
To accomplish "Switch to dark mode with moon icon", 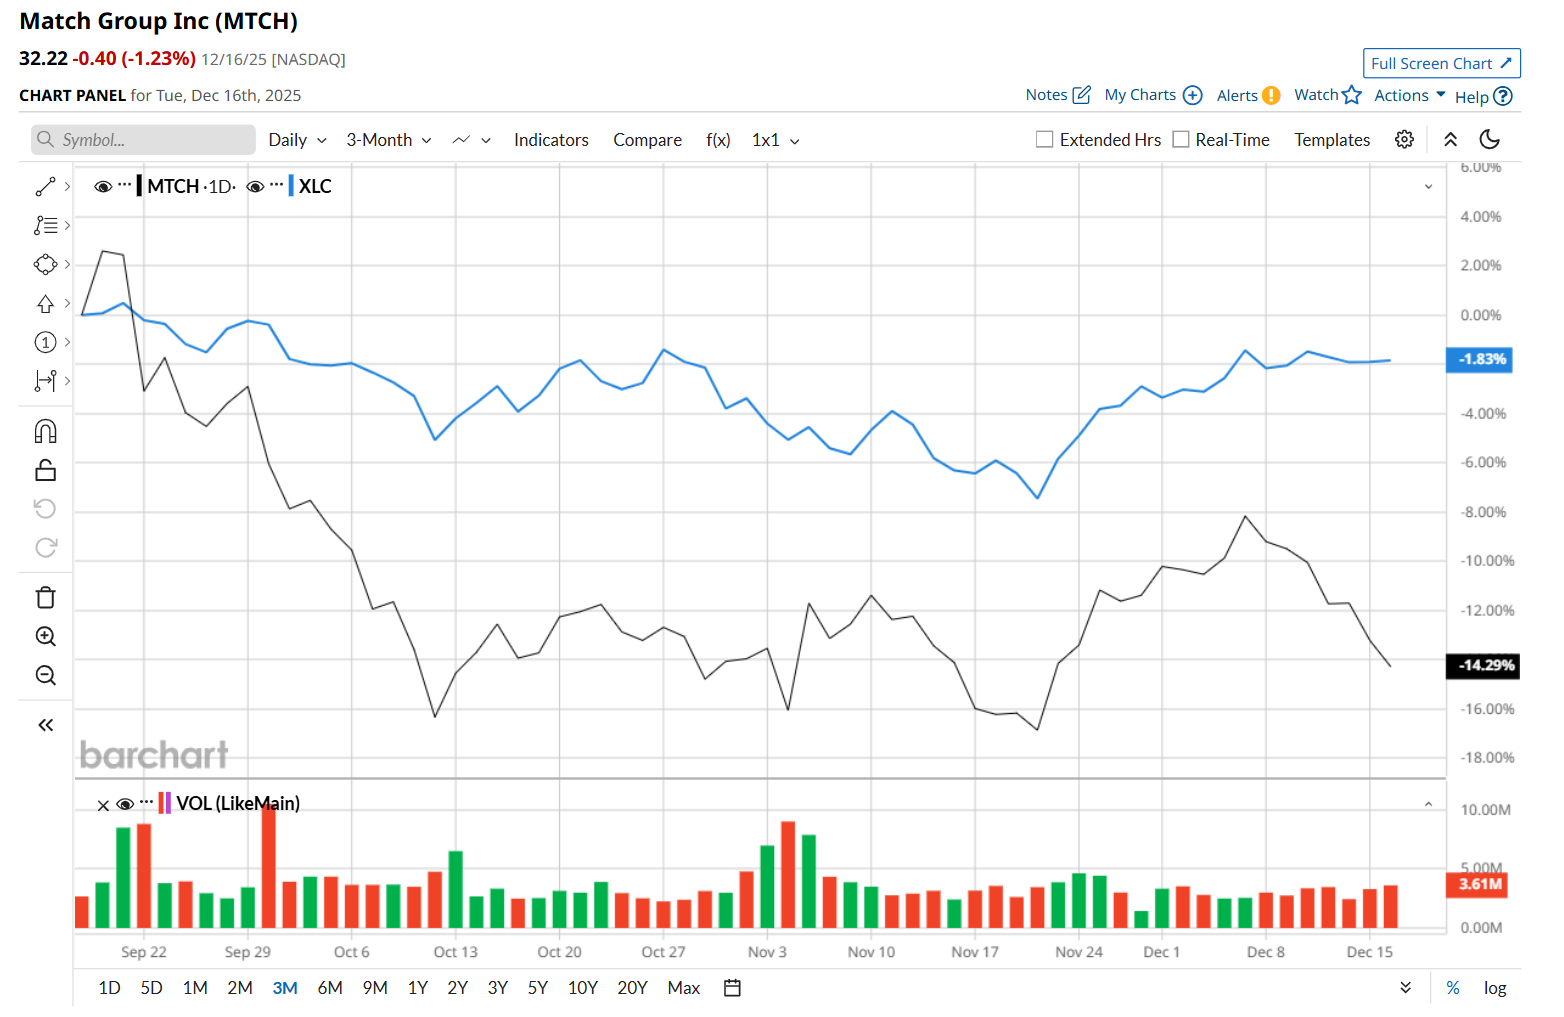I will (x=1490, y=140).
